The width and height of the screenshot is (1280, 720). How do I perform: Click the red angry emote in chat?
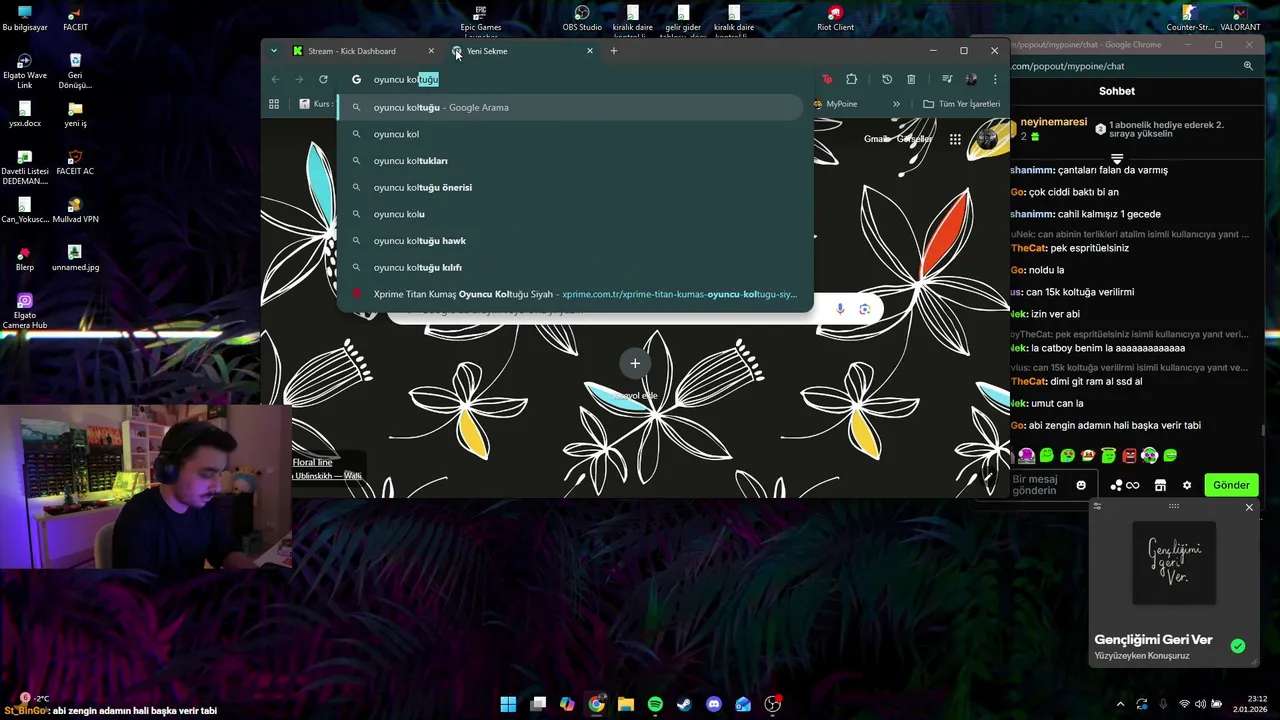(x=1129, y=456)
